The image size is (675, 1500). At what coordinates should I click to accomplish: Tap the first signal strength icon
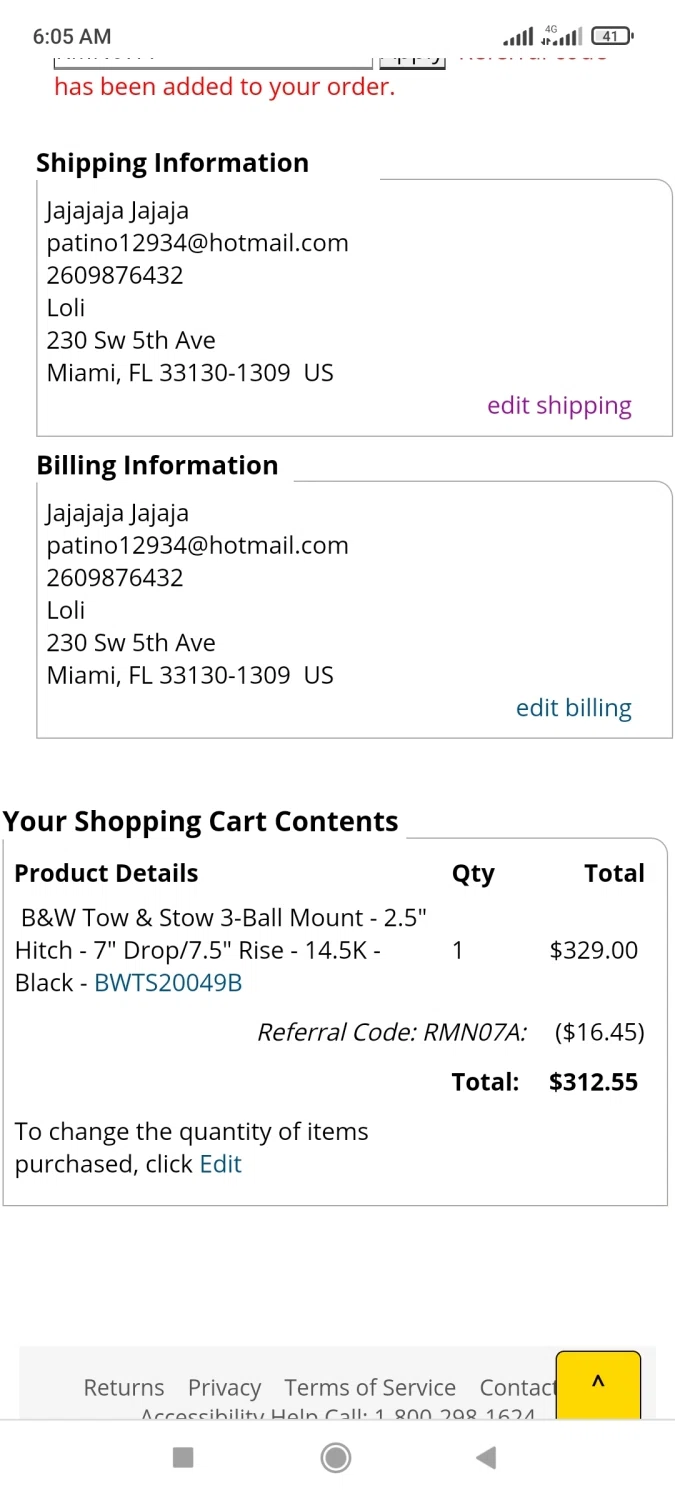[518, 38]
